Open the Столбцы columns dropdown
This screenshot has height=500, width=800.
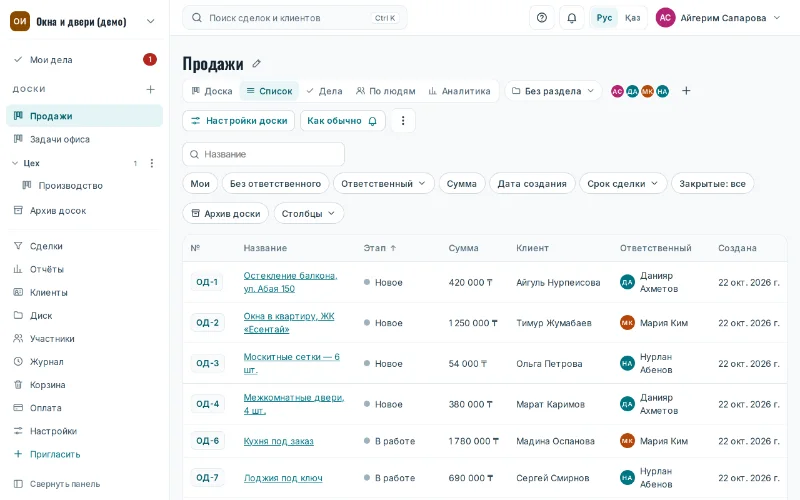point(309,214)
